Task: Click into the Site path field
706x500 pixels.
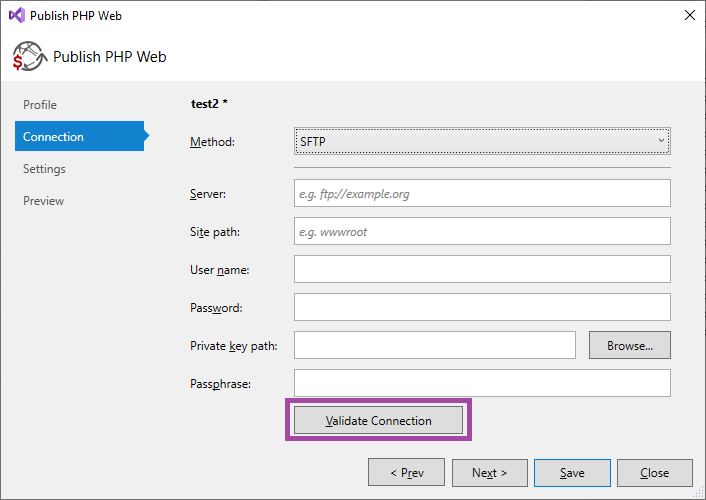Action: pos(482,231)
